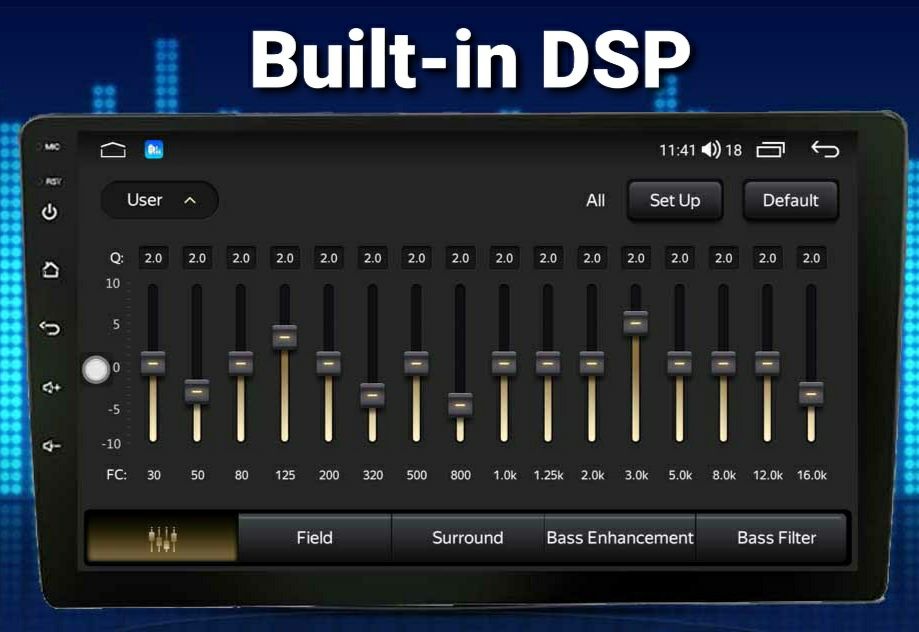This screenshot has width=919, height=632.
Task: Click the 800 Hz band slider handle
Action: click(460, 405)
